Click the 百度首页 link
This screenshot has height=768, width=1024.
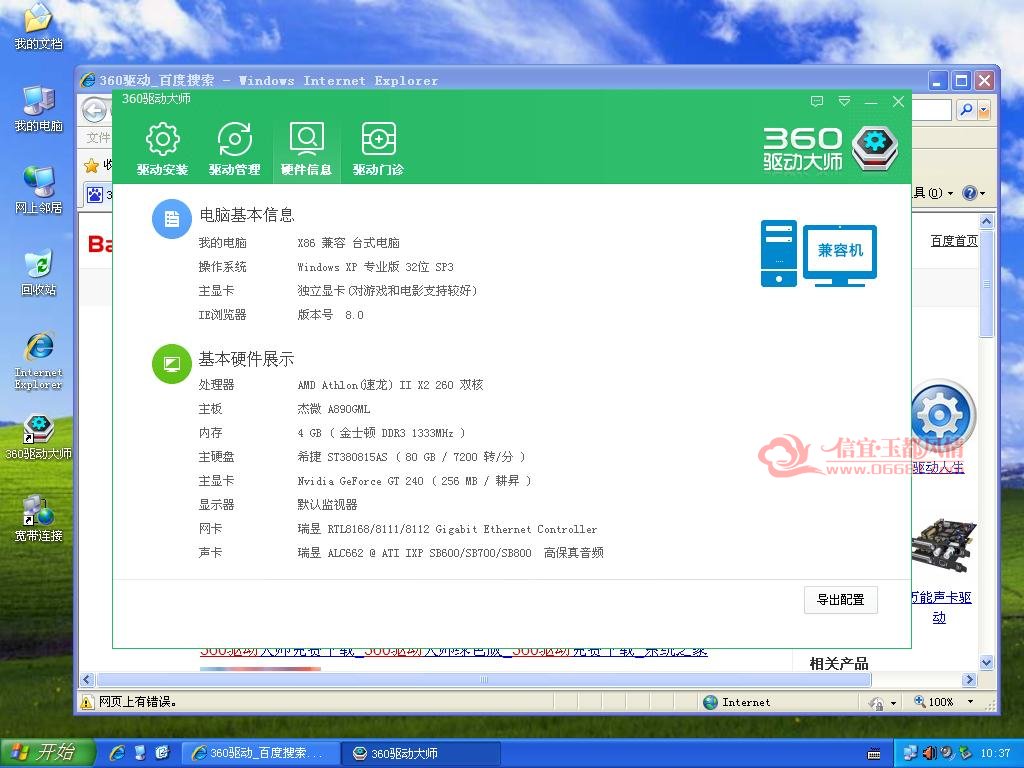954,241
